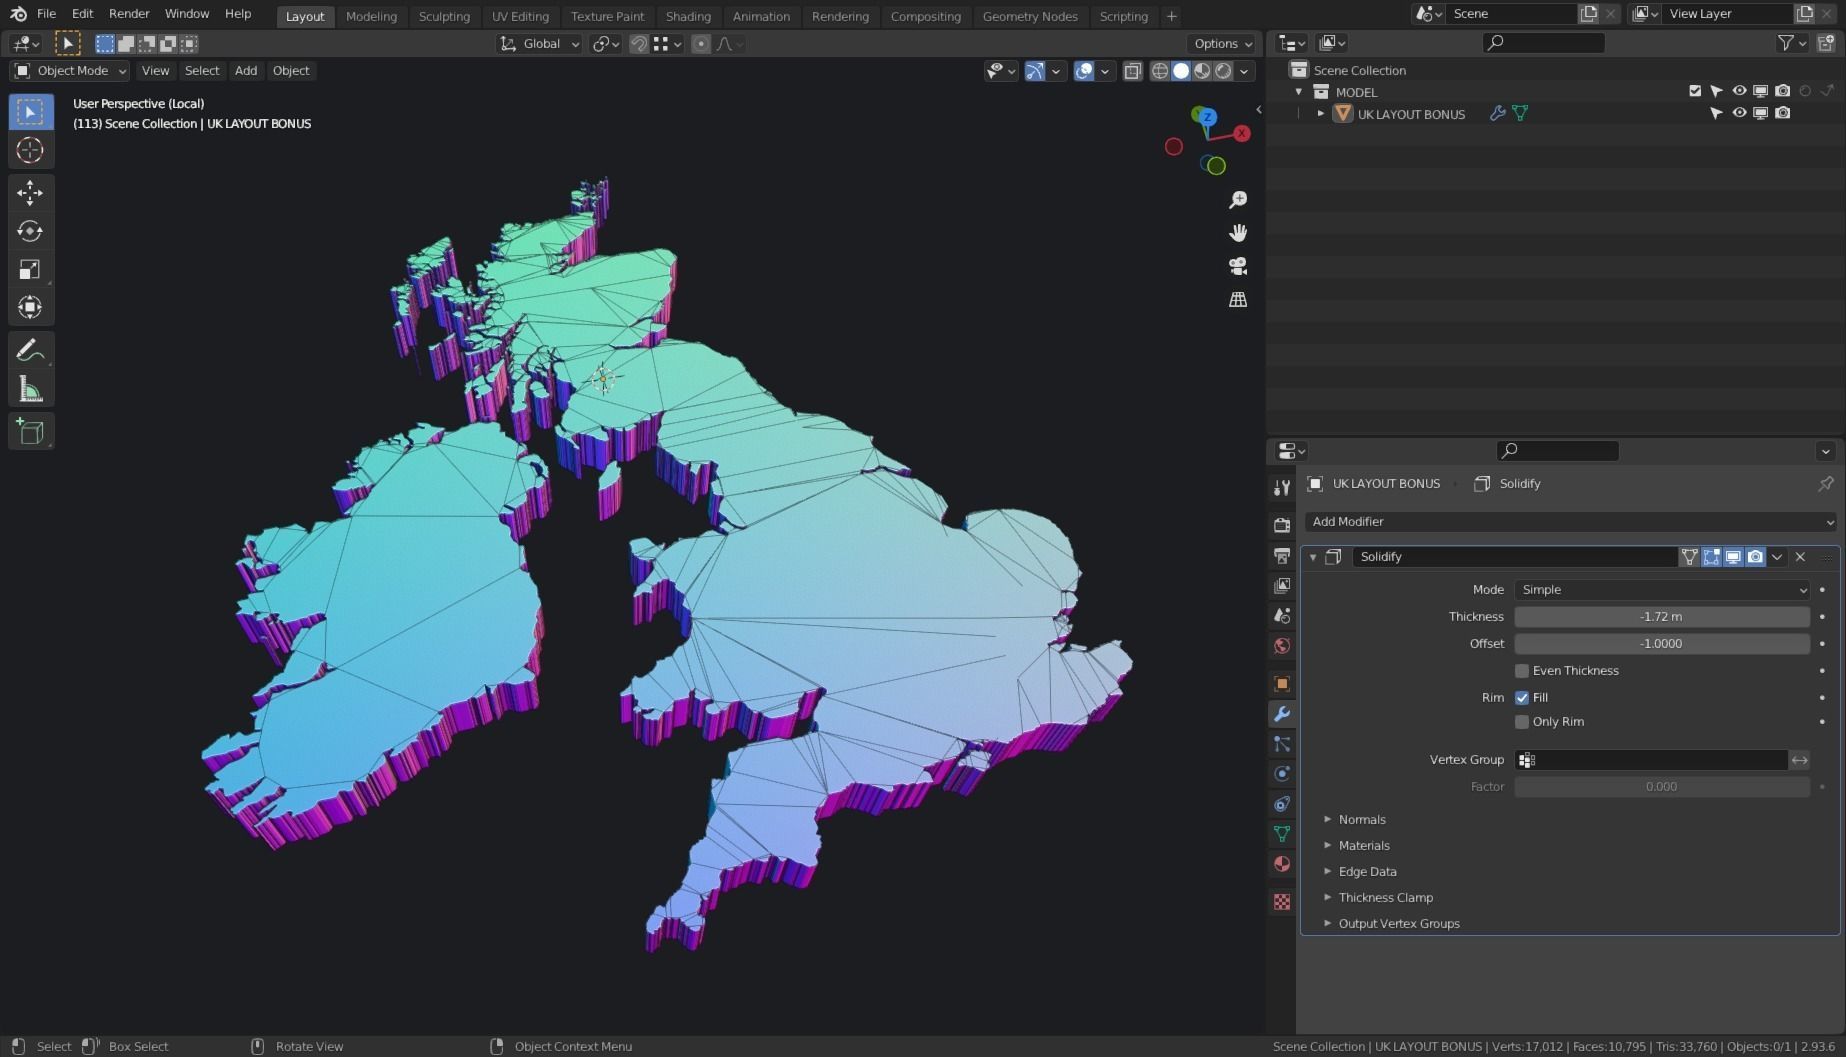1846x1057 pixels.
Task: Open the Object properties tab
Action: point(1282,684)
